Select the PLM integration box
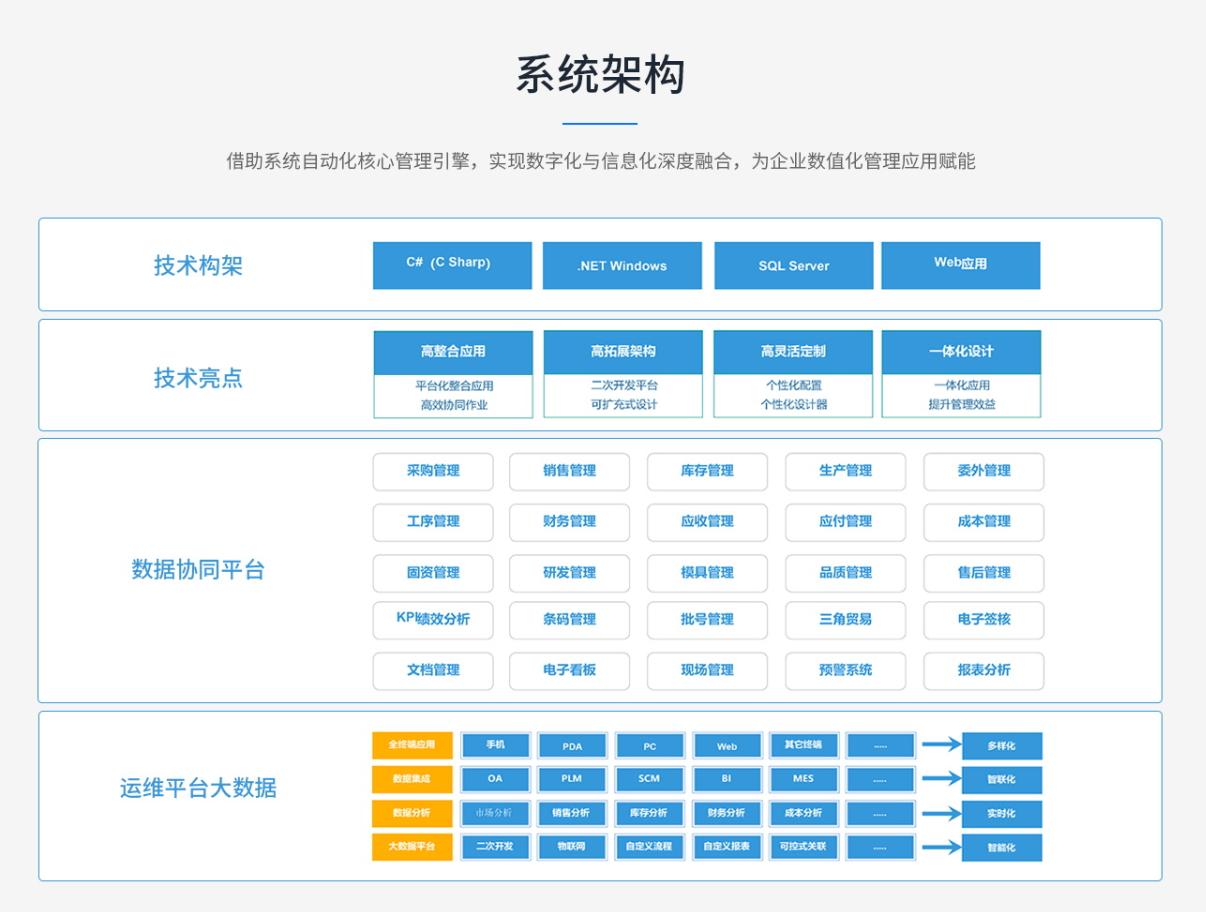This screenshot has height=912, width=1206. 572,779
